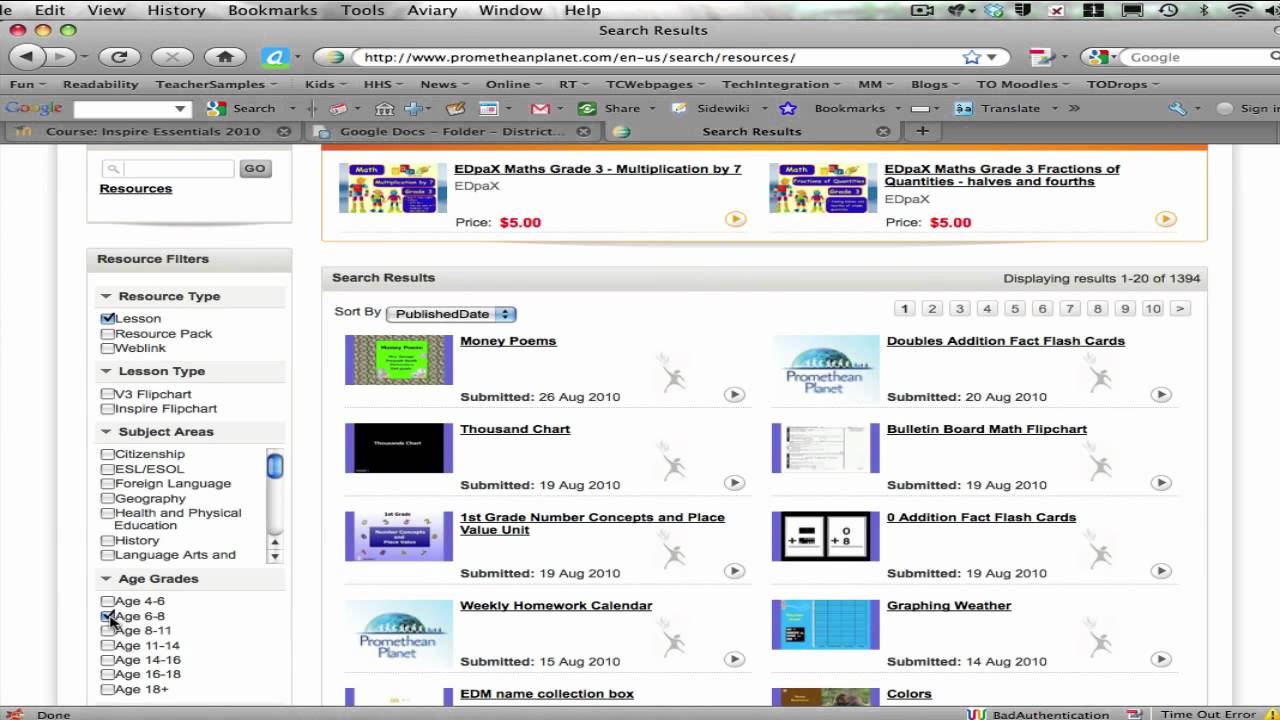
Task: Click the browser home button
Action: (225, 57)
